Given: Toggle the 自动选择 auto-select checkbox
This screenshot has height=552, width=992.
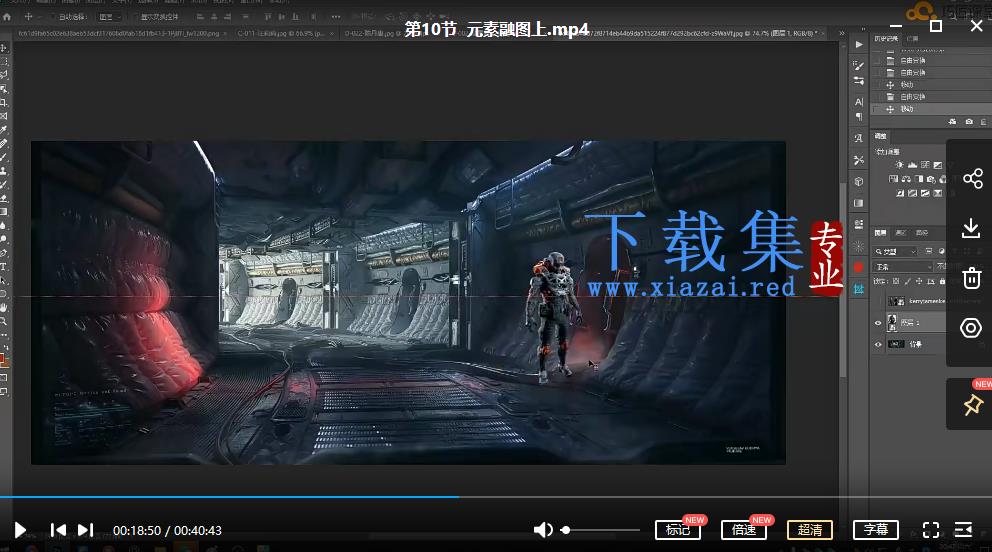Looking at the screenshot, I should tap(53, 17).
